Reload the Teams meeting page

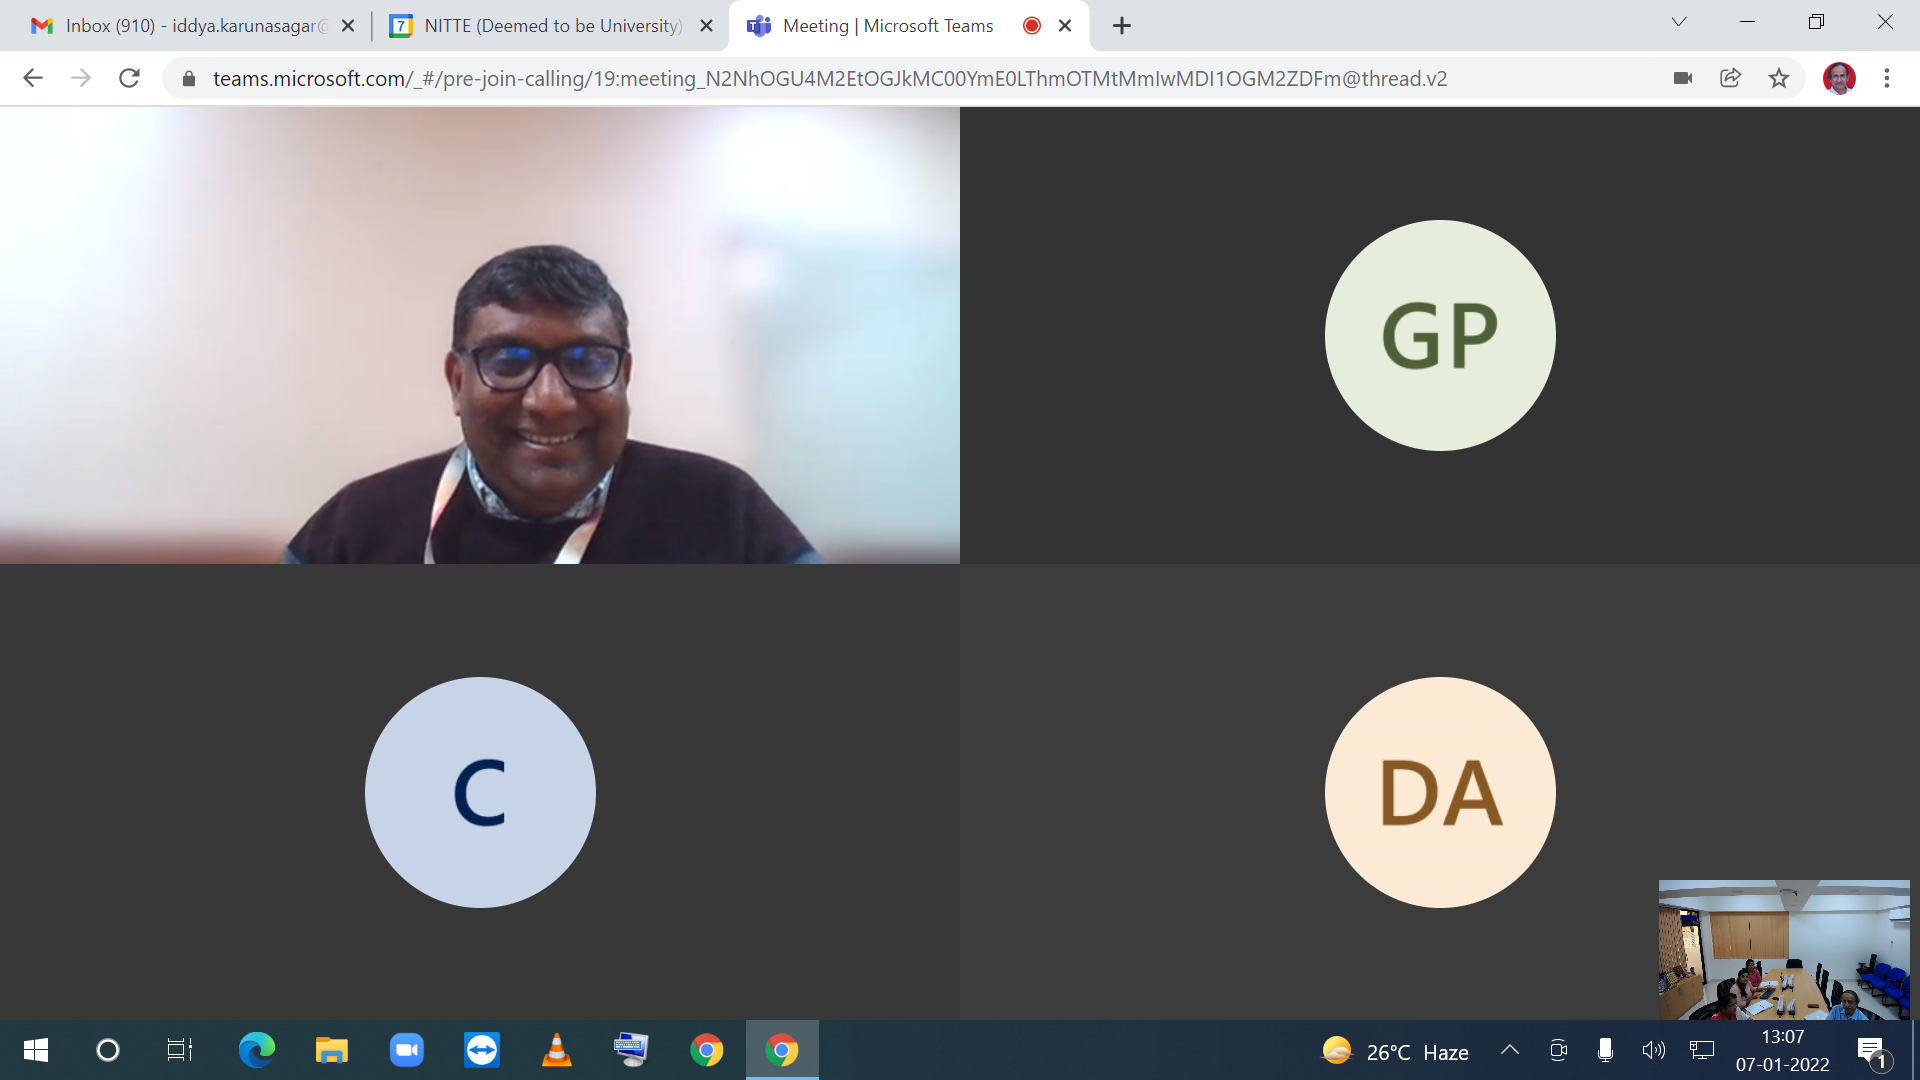point(129,78)
